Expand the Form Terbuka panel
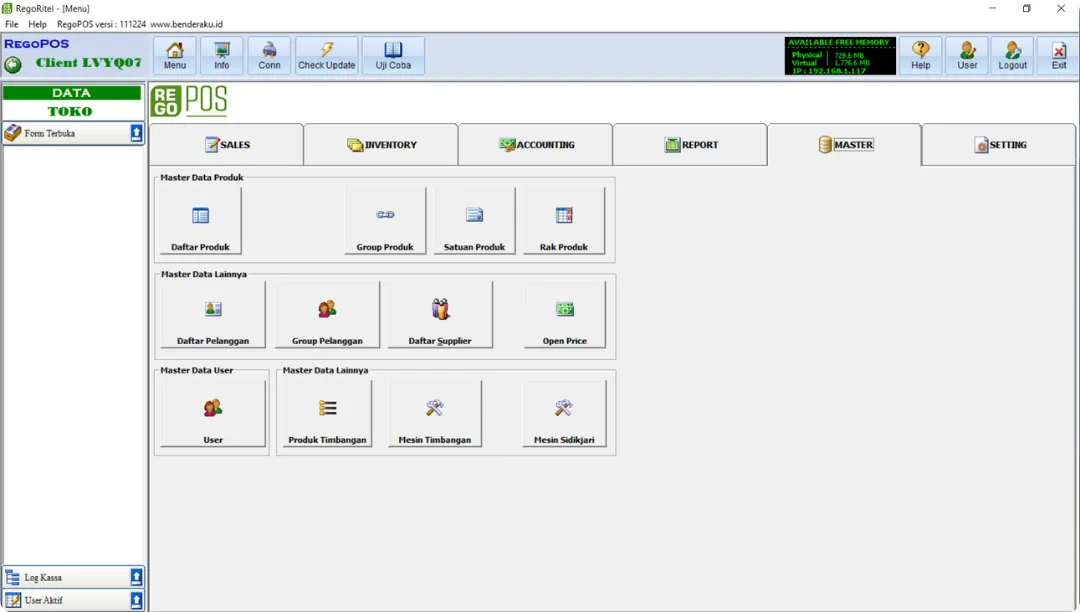 pyautogui.click(x=136, y=133)
